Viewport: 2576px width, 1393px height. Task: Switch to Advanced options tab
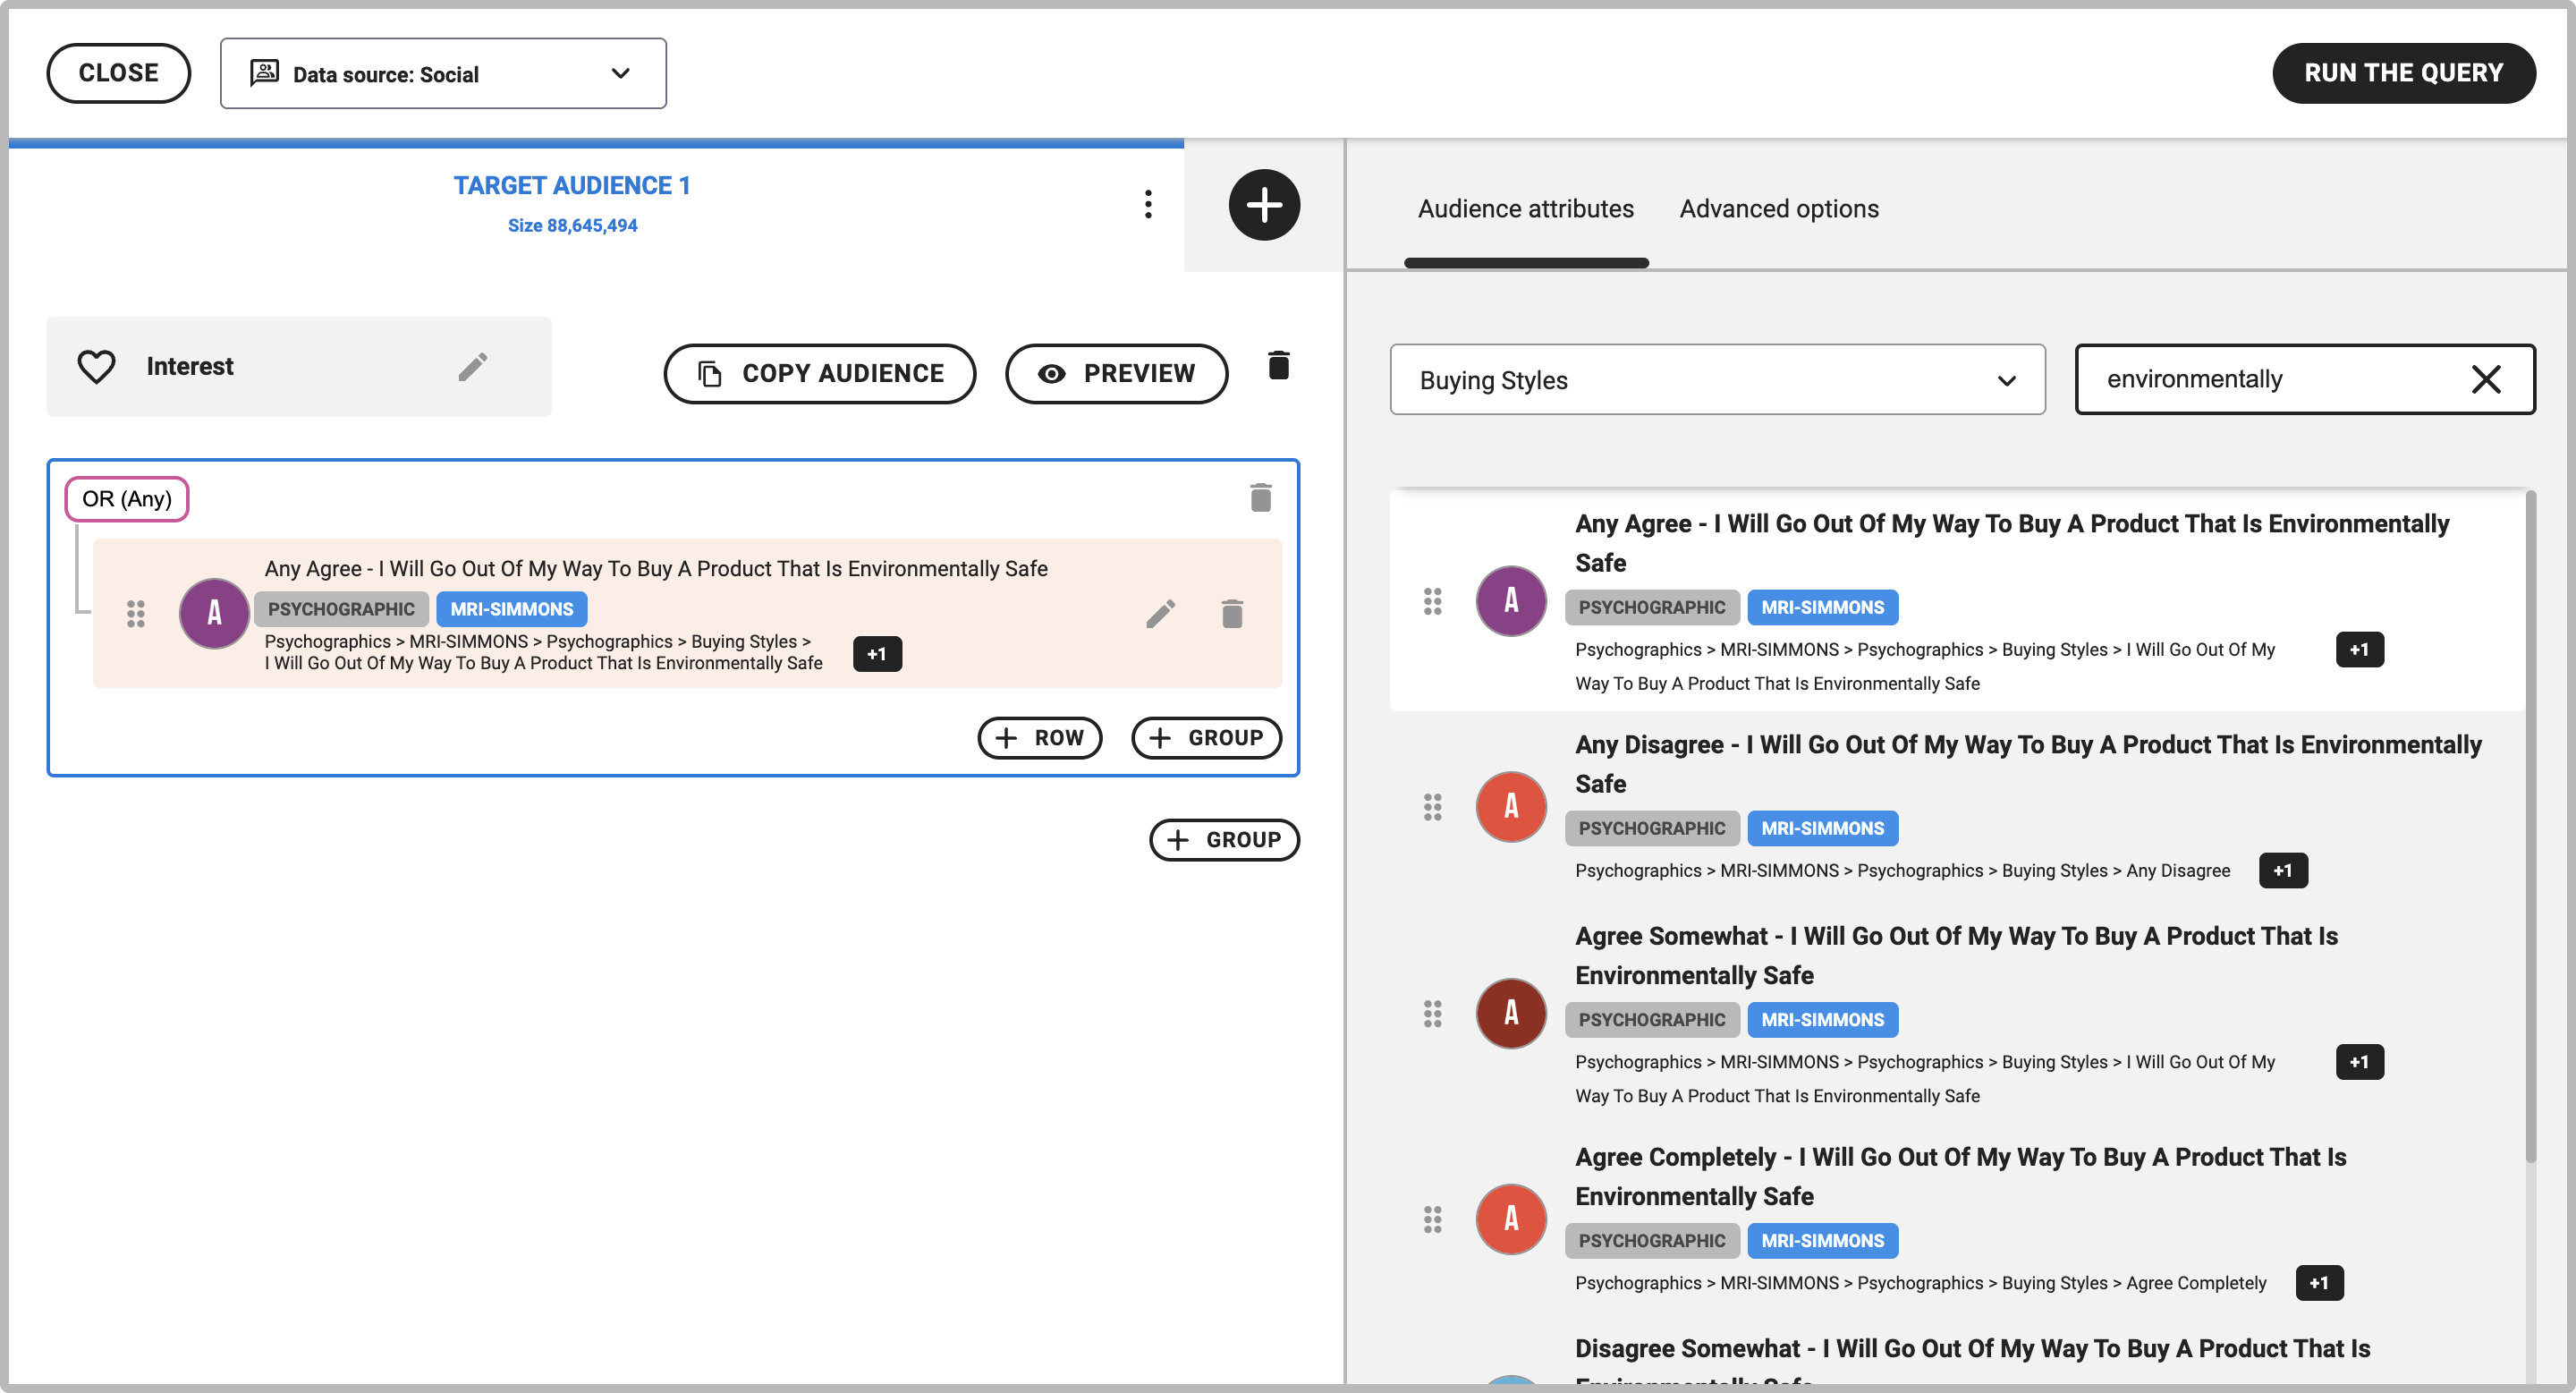[x=1778, y=209]
